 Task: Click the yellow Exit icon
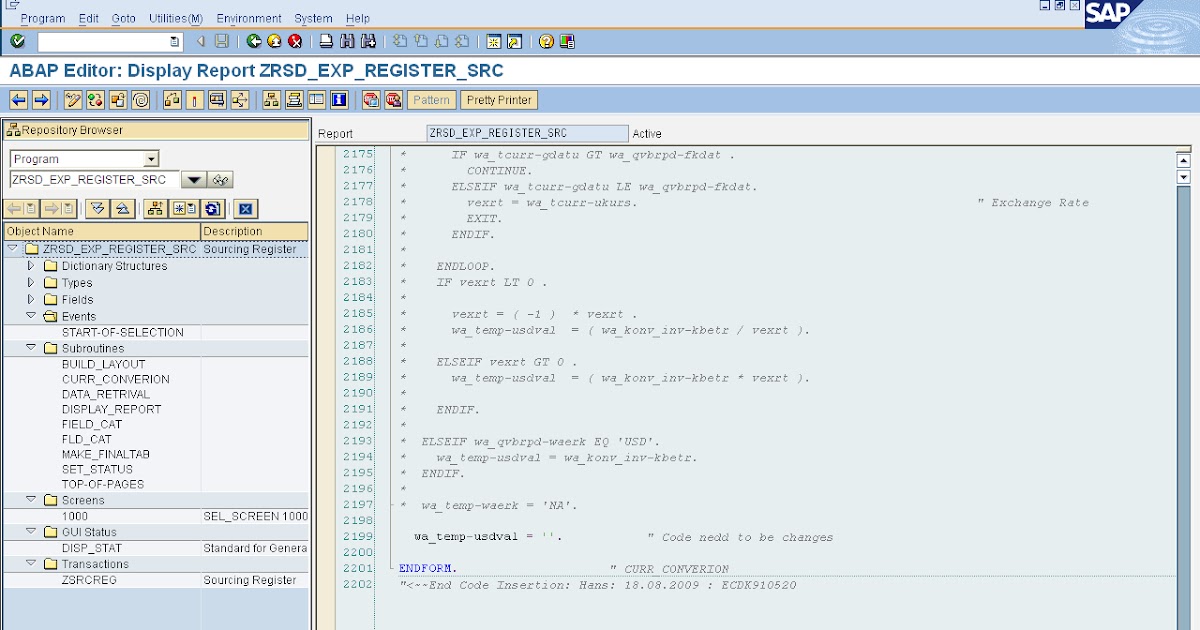(x=274, y=41)
